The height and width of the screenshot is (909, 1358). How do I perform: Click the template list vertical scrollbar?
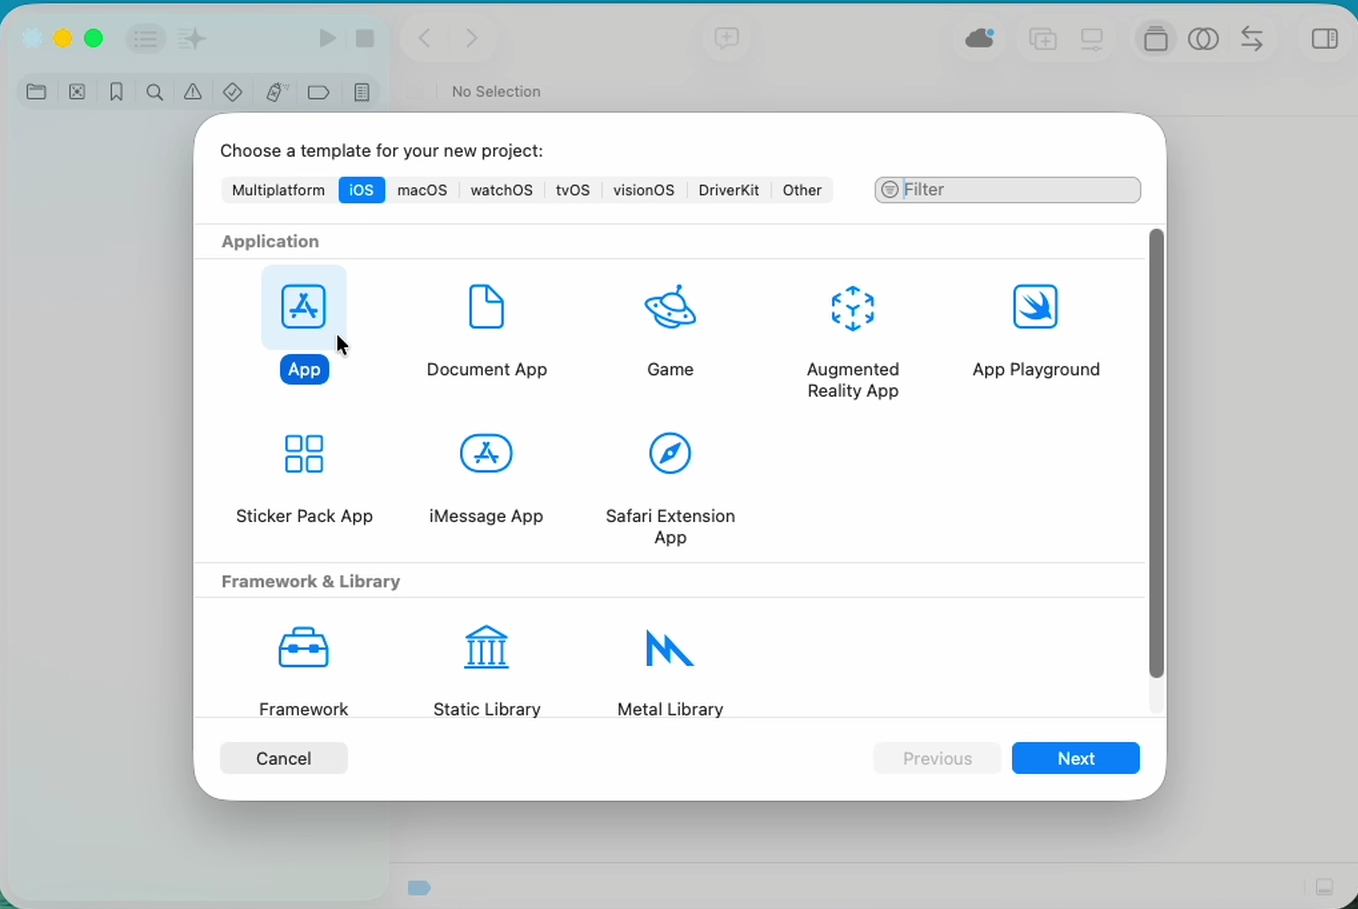tap(1156, 453)
